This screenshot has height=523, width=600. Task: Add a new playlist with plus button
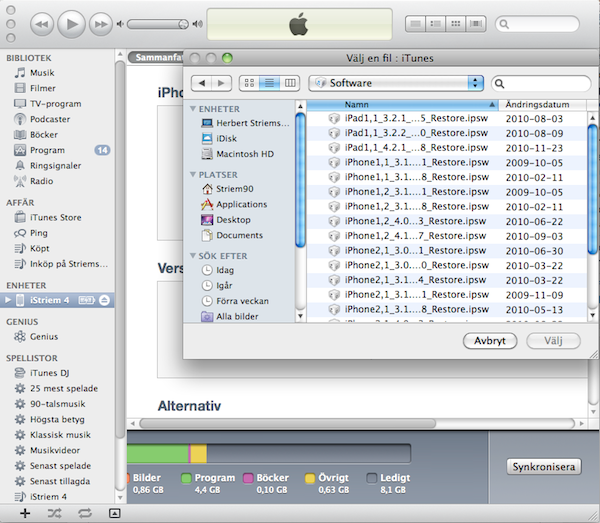25,513
